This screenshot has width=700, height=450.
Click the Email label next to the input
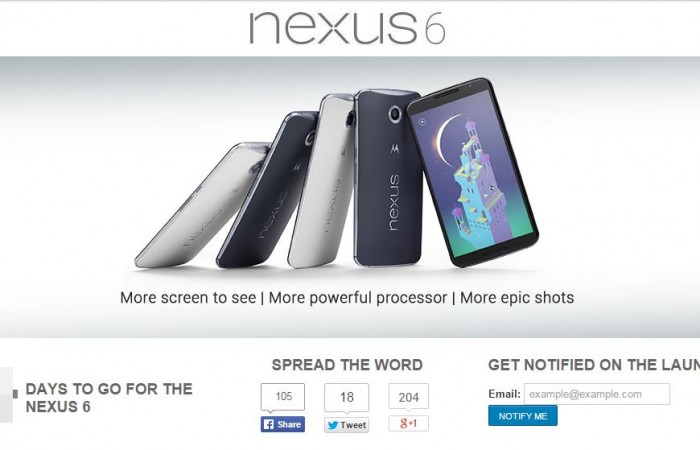pyautogui.click(x=504, y=394)
